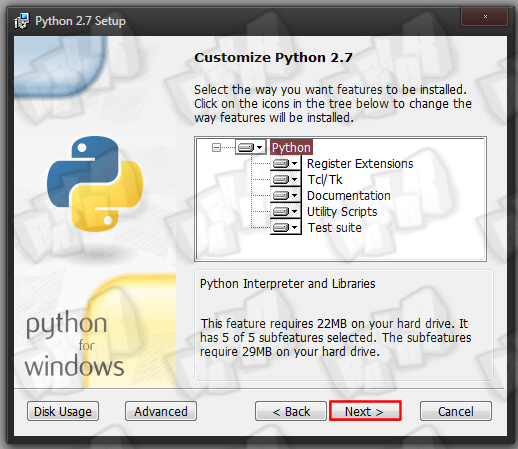Click the Utility Scripts drive icon

(x=281, y=212)
